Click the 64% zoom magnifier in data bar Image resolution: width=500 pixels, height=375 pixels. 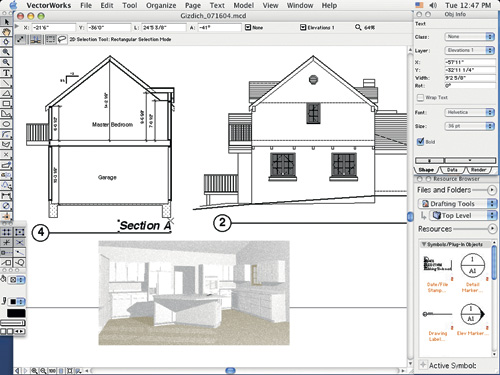358,27
